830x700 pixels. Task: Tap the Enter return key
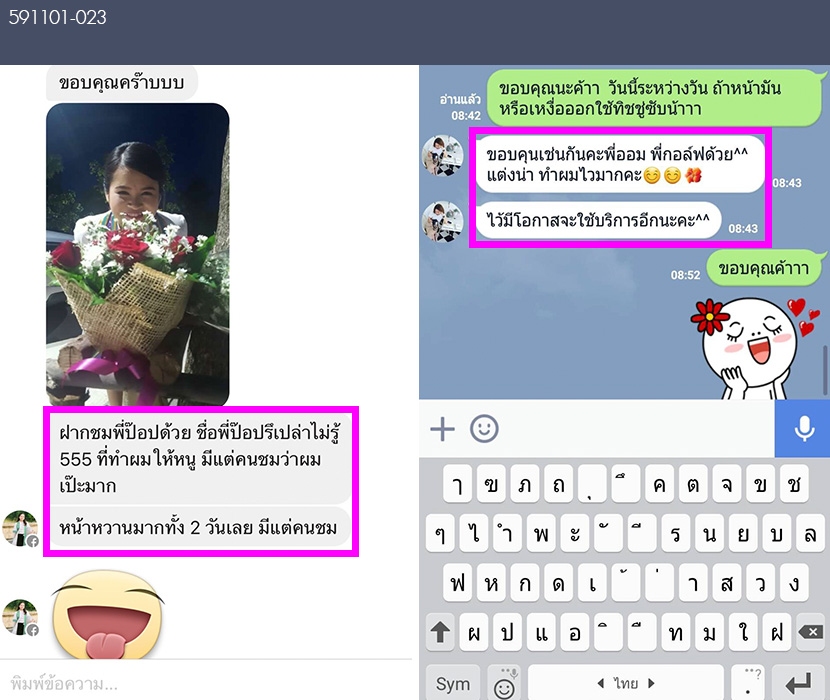point(799,683)
